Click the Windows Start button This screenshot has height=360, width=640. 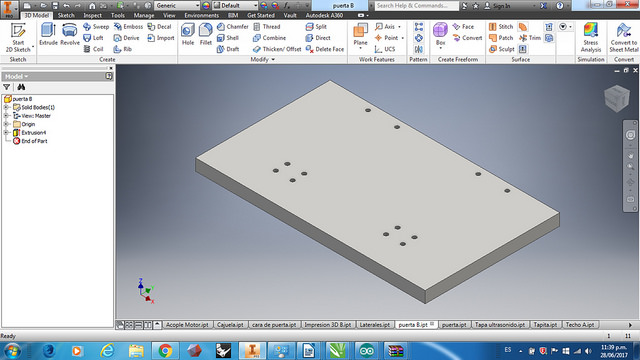point(12,351)
